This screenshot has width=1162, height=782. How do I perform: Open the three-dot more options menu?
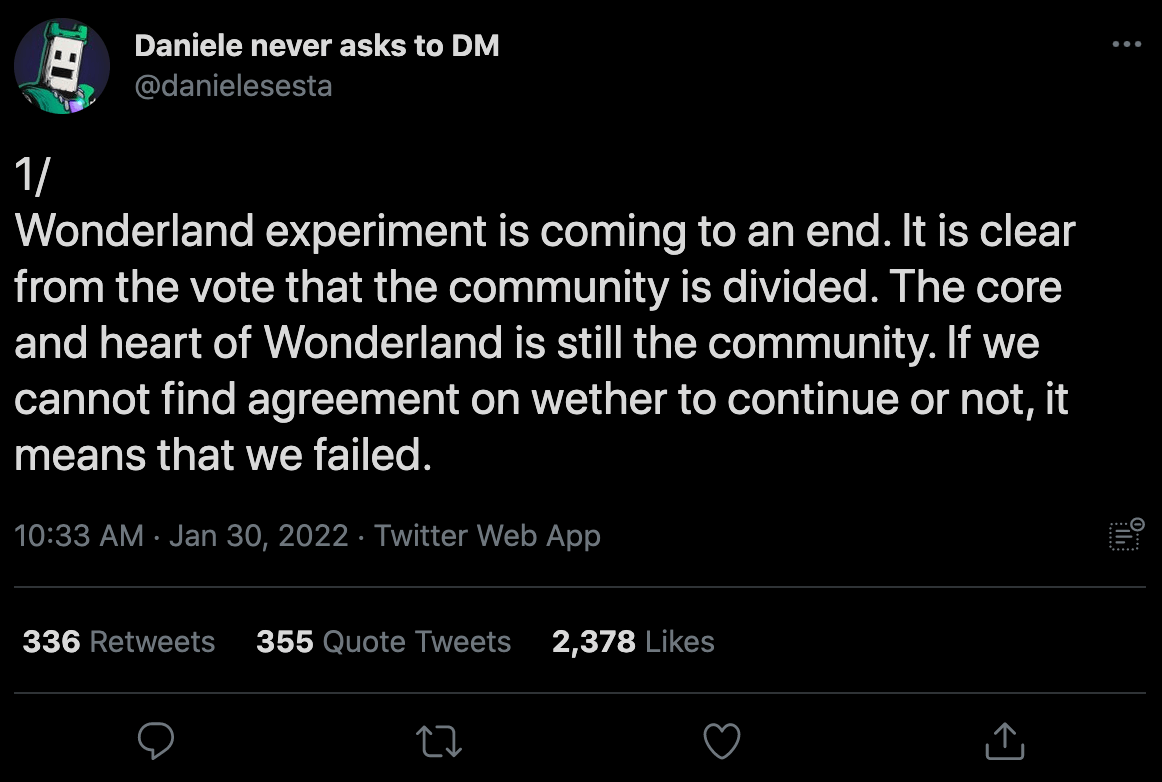pos(1126,44)
